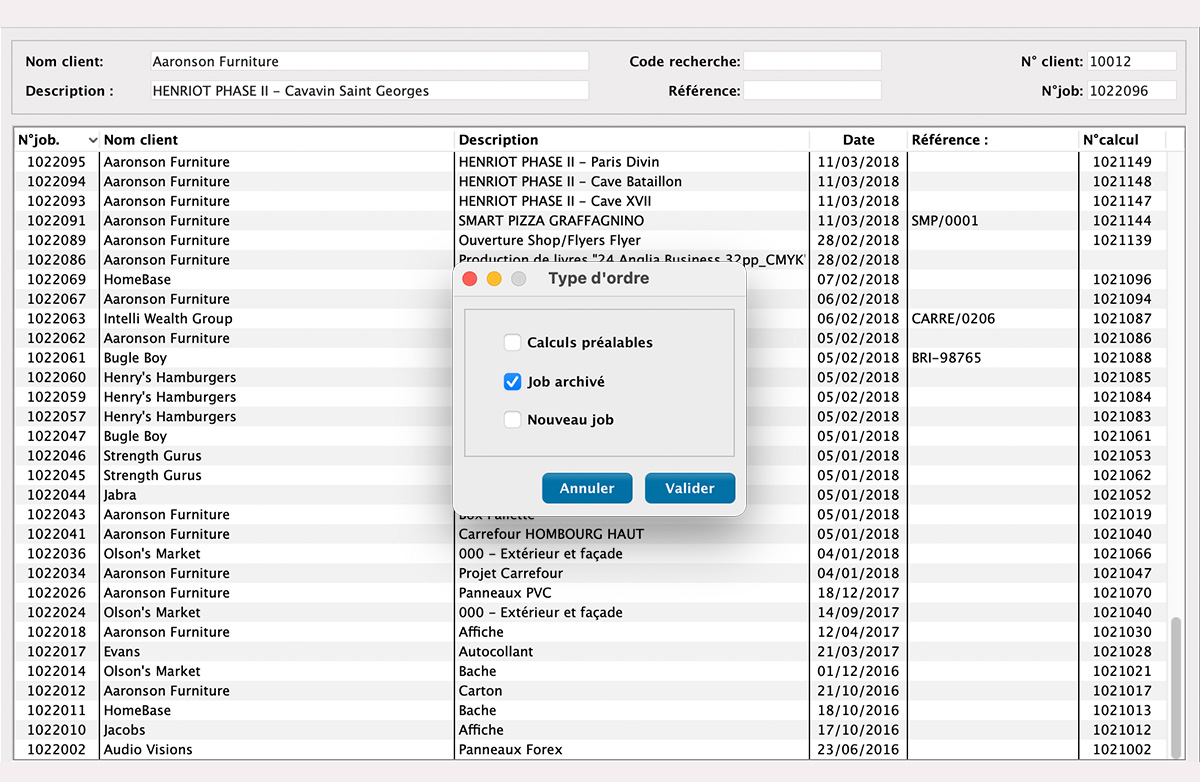This screenshot has width=1200, height=782.
Task: Uncheck the Job archivé checkbox
Action: (512, 382)
